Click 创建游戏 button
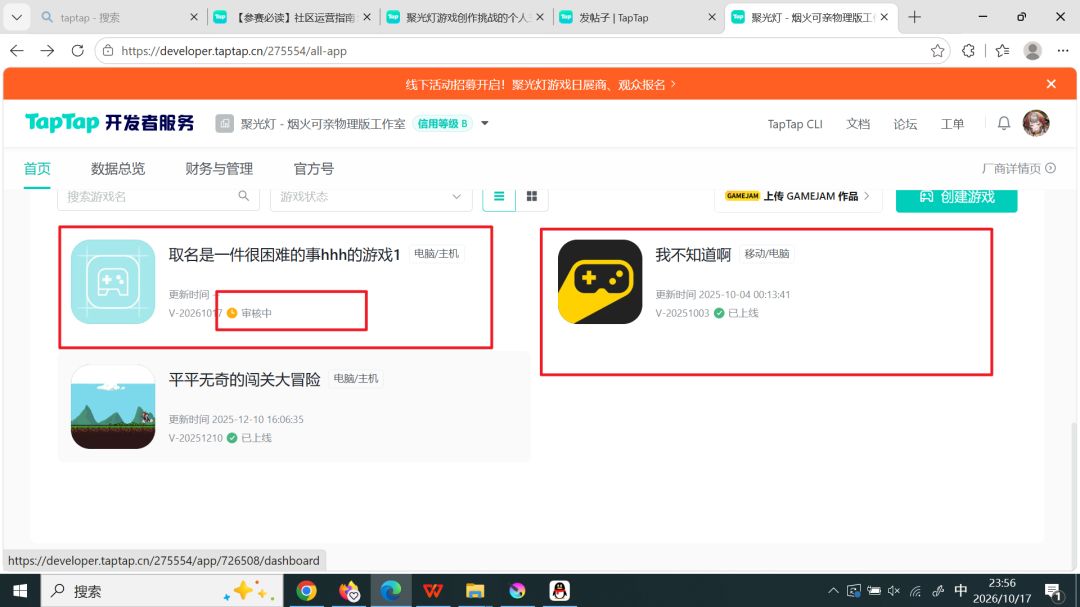This screenshot has width=1080, height=607. pyautogui.click(x=956, y=197)
